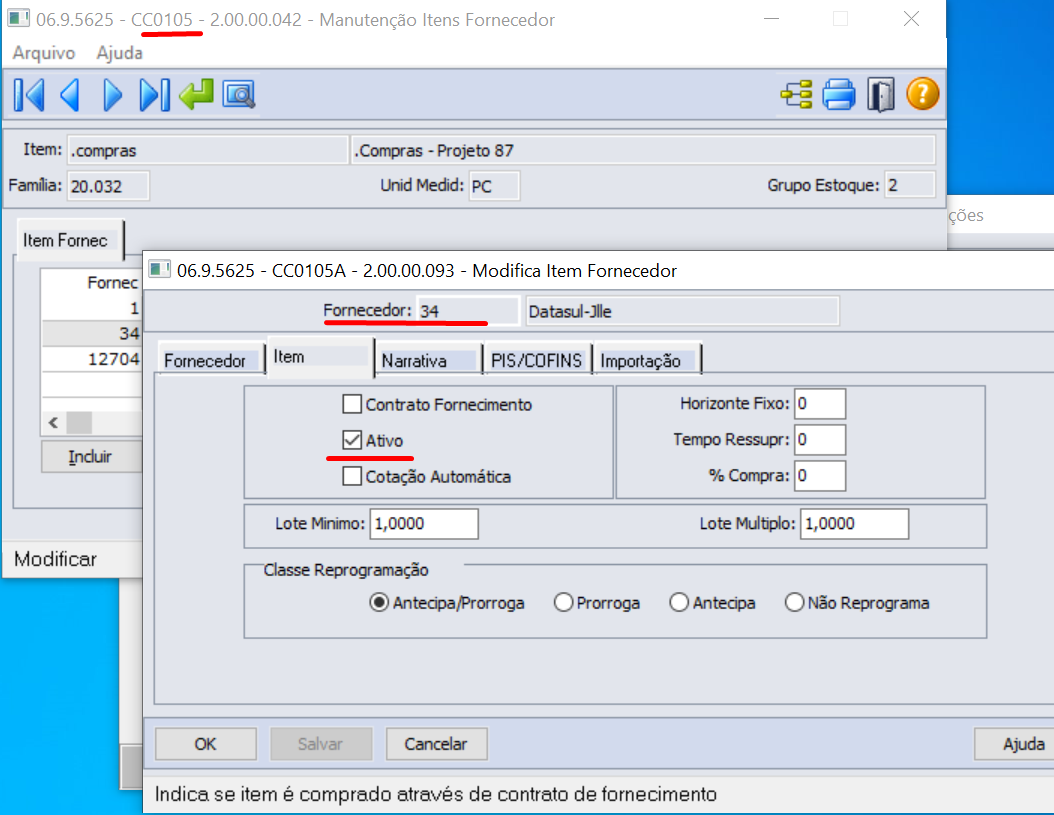Open the hierarchy tree toolbar icon
This screenshot has width=1054, height=815.
click(x=797, y=94)
